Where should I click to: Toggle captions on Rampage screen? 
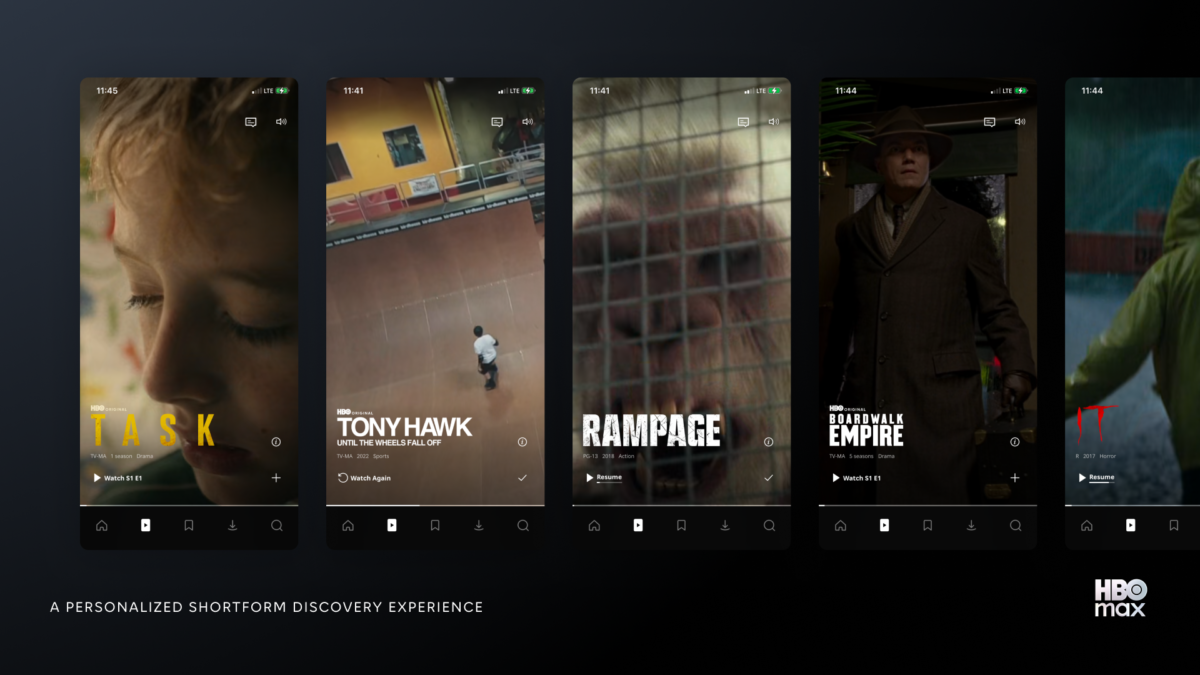(743, 122)
